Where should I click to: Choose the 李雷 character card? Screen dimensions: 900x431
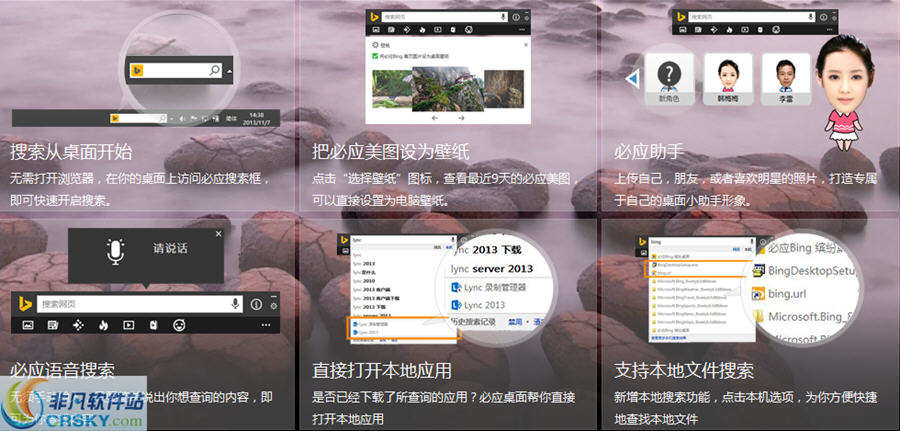point(786,79)
